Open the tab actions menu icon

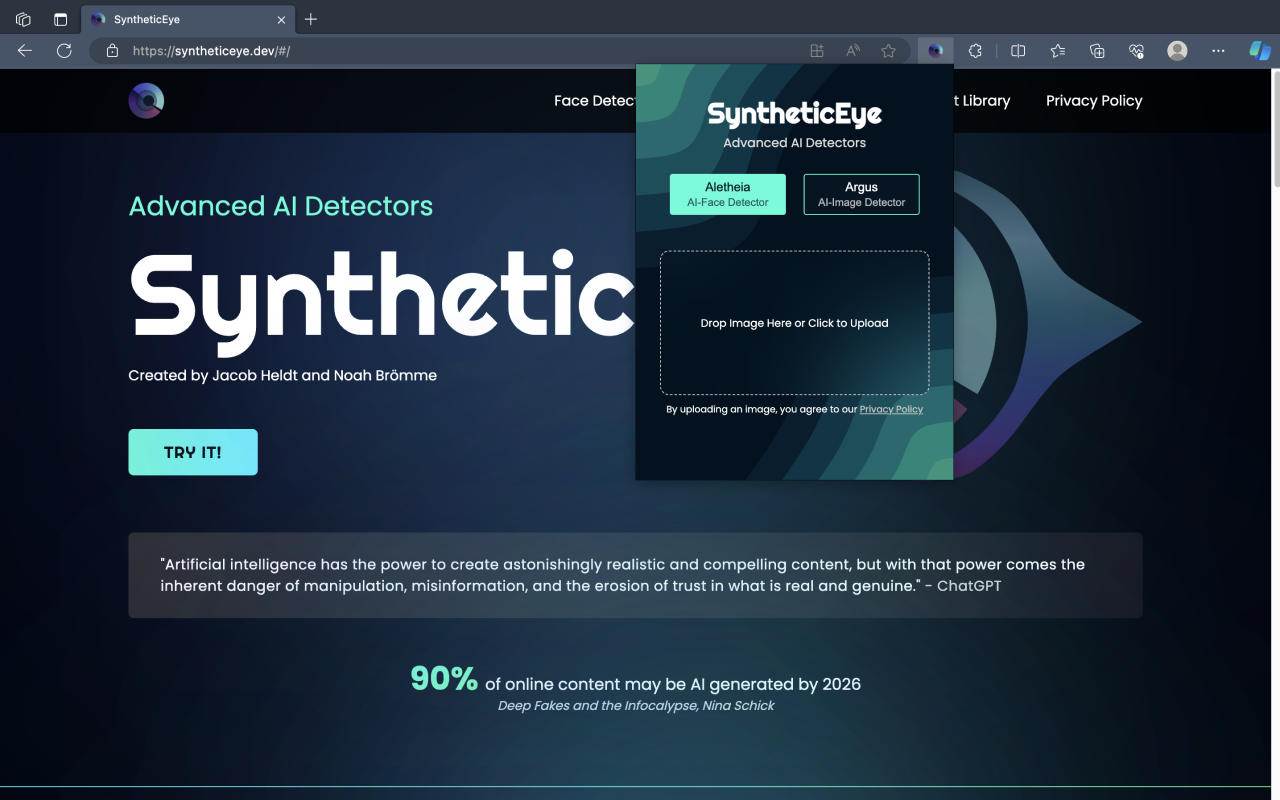pyautogui.click(x=60, y=19)
